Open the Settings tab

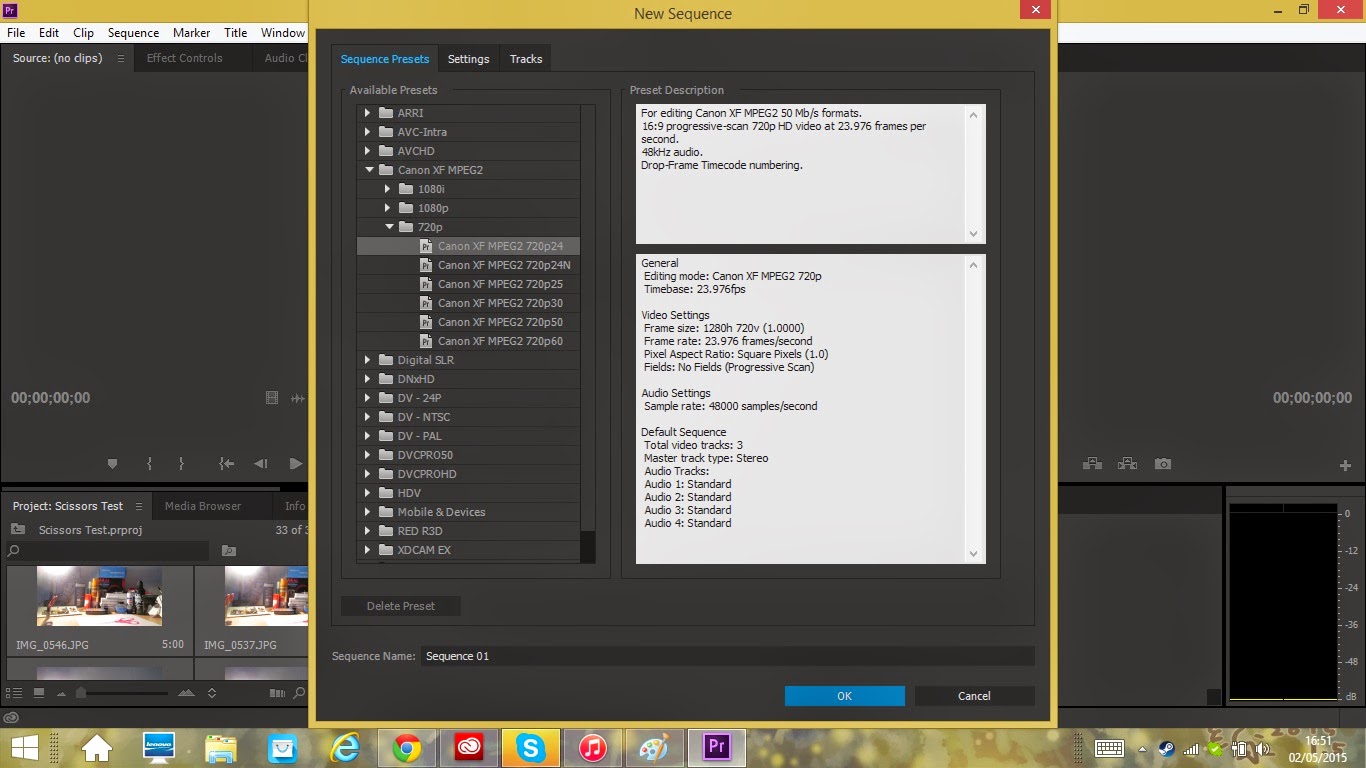click(x=468, y=59)
